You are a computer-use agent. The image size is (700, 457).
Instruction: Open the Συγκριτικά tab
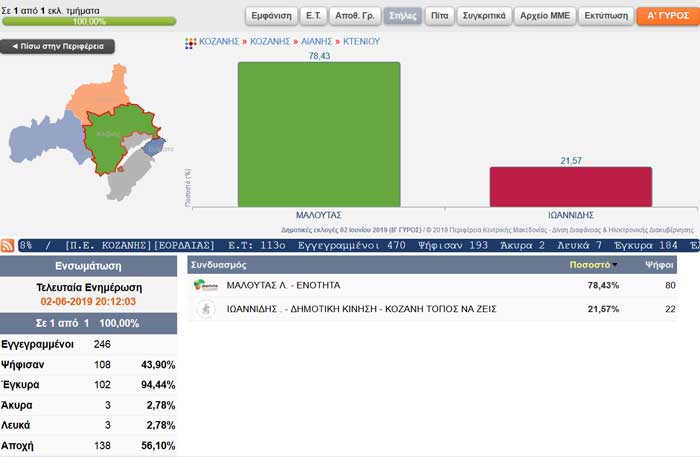point(484,16)
